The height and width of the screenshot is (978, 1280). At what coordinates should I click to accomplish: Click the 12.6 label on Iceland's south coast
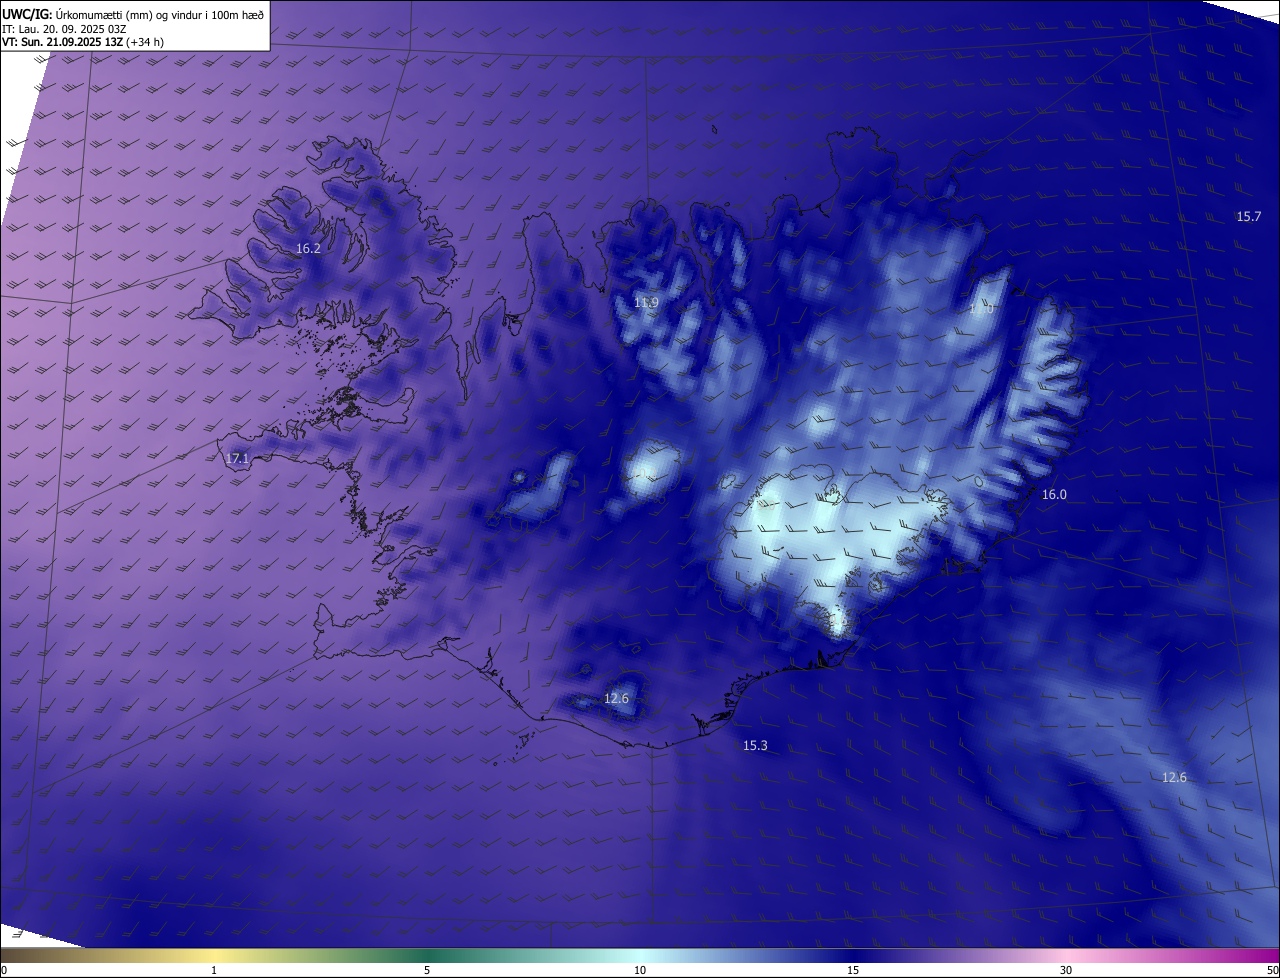point(616,698)
